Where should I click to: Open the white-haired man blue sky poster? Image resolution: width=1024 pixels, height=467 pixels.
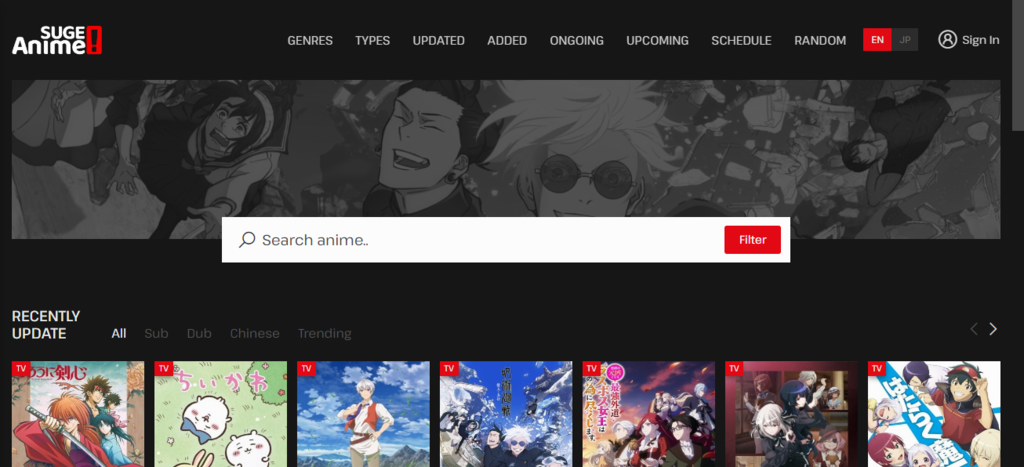pos(363,414)
